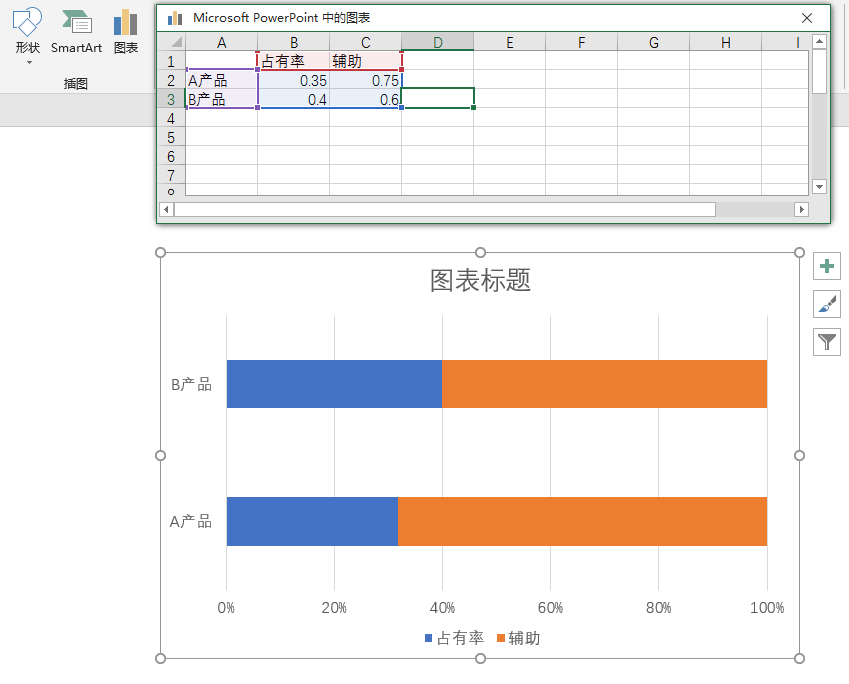Close the Microsoft PowerPoint chart data window
This screenshot has height=684, width=849.
coord(807,18)
